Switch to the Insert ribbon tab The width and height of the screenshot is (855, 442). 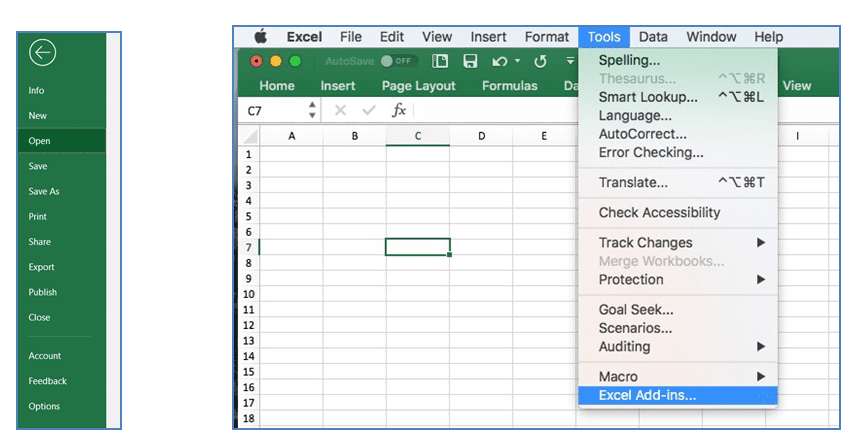pos(338,86)
